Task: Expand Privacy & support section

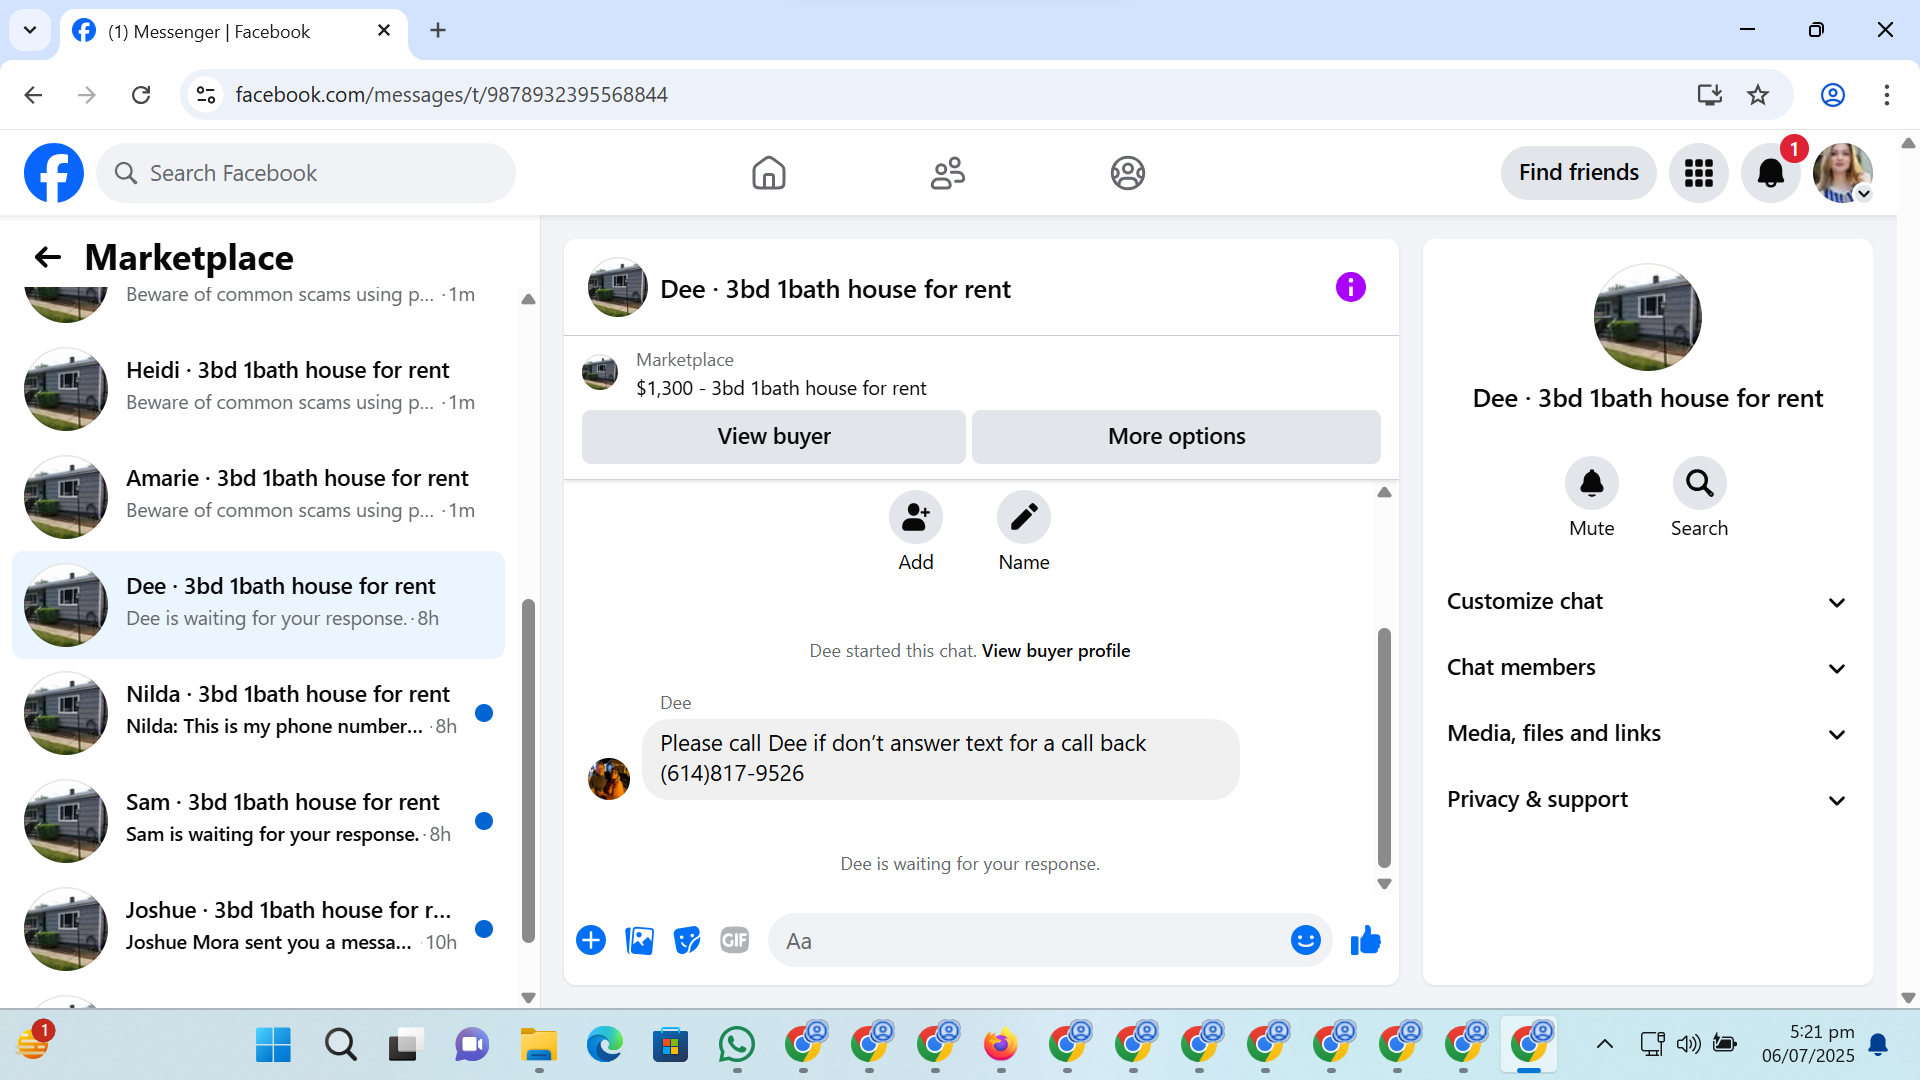Action: (x=1647, y=800)
